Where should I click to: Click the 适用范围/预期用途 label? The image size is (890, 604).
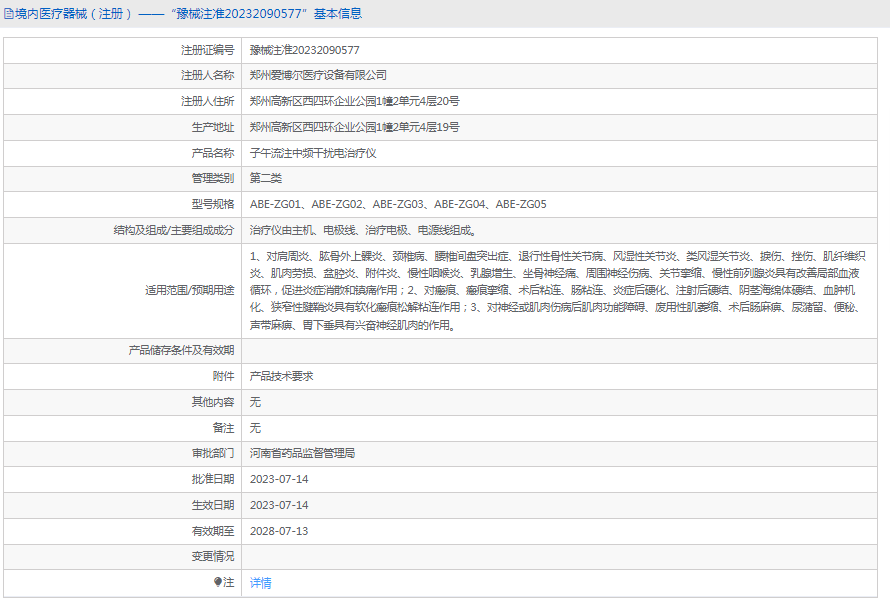point(190,290)
